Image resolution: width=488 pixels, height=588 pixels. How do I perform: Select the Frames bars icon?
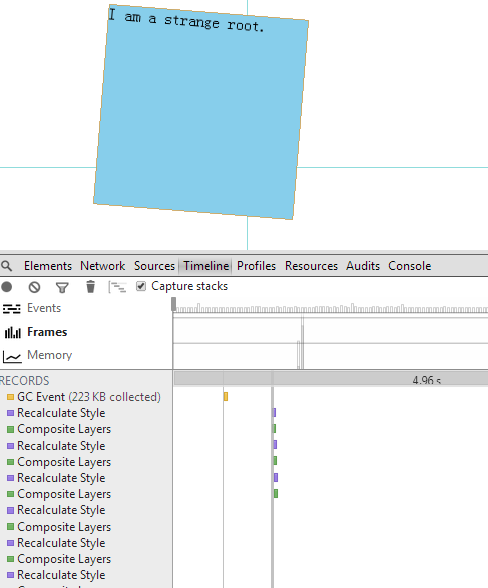[x=12, y=332]
